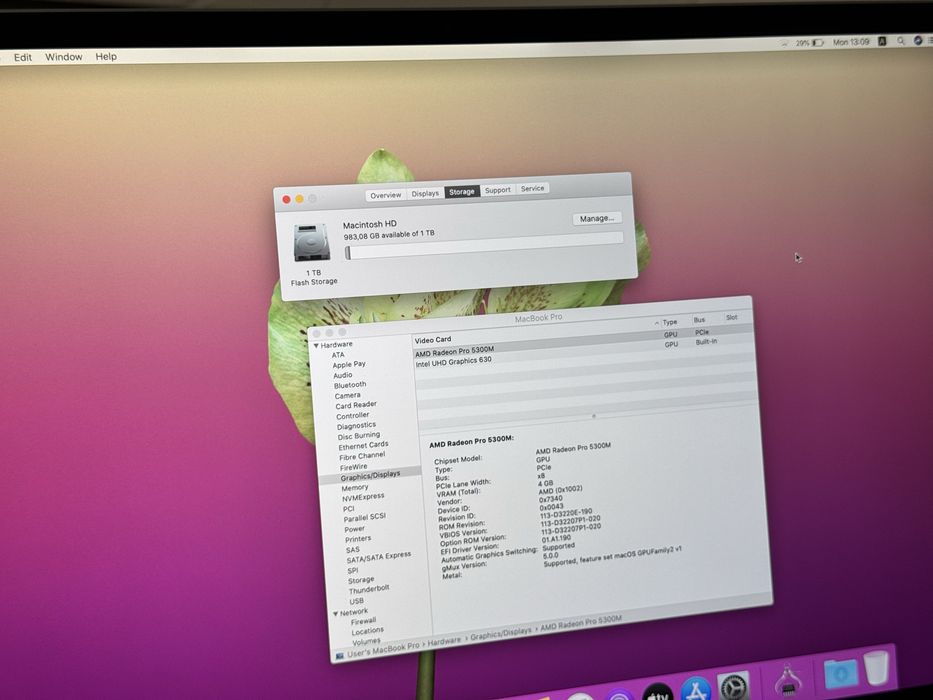This screenshot has width=933, height=700.
Task: Click the MacBook Pro window title
Action: click(538, 318)
